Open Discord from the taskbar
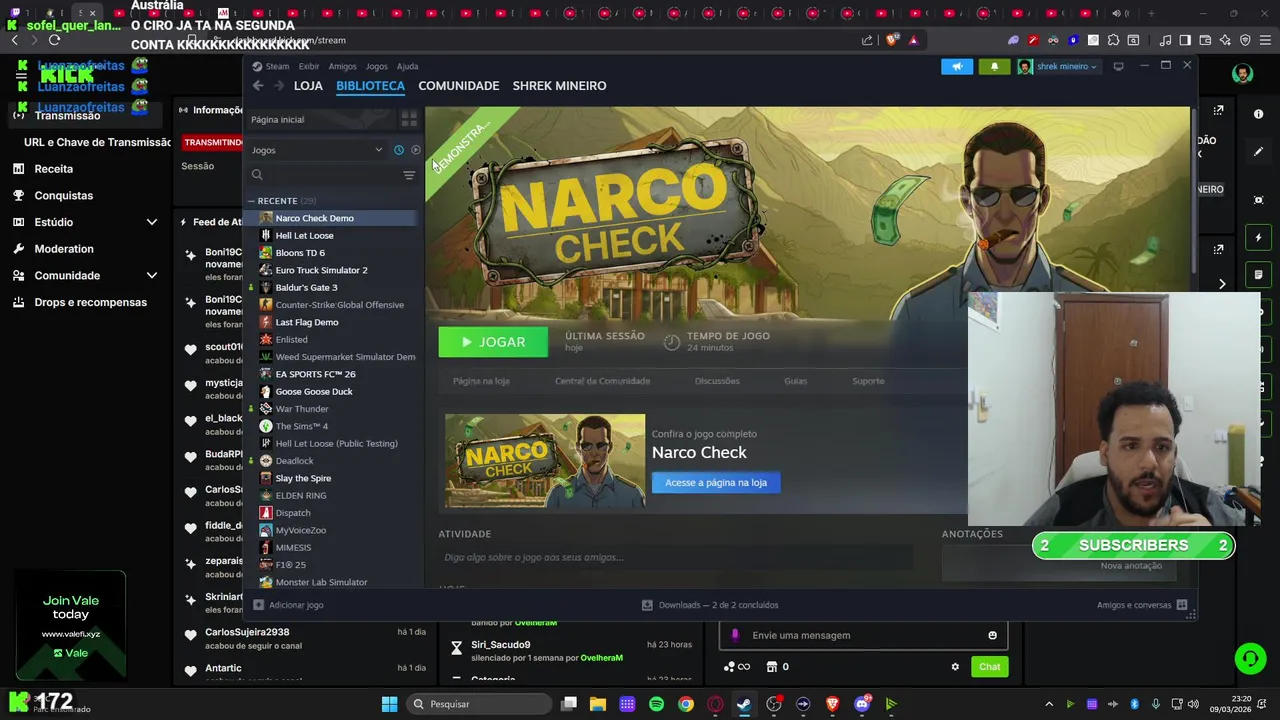 862,704
